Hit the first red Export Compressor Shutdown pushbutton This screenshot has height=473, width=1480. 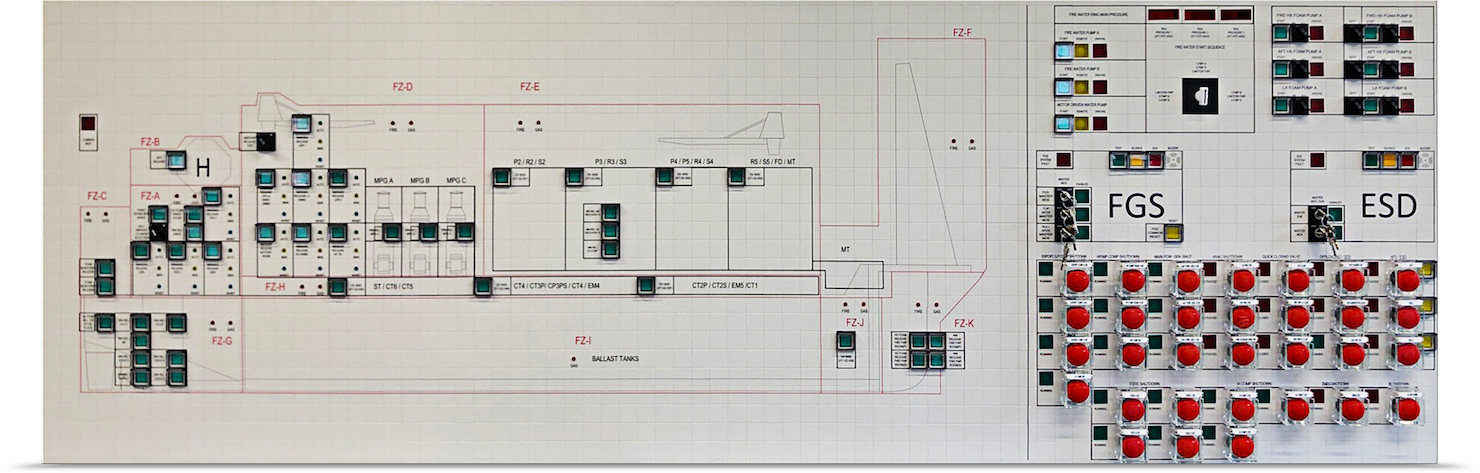point(1077,281)
